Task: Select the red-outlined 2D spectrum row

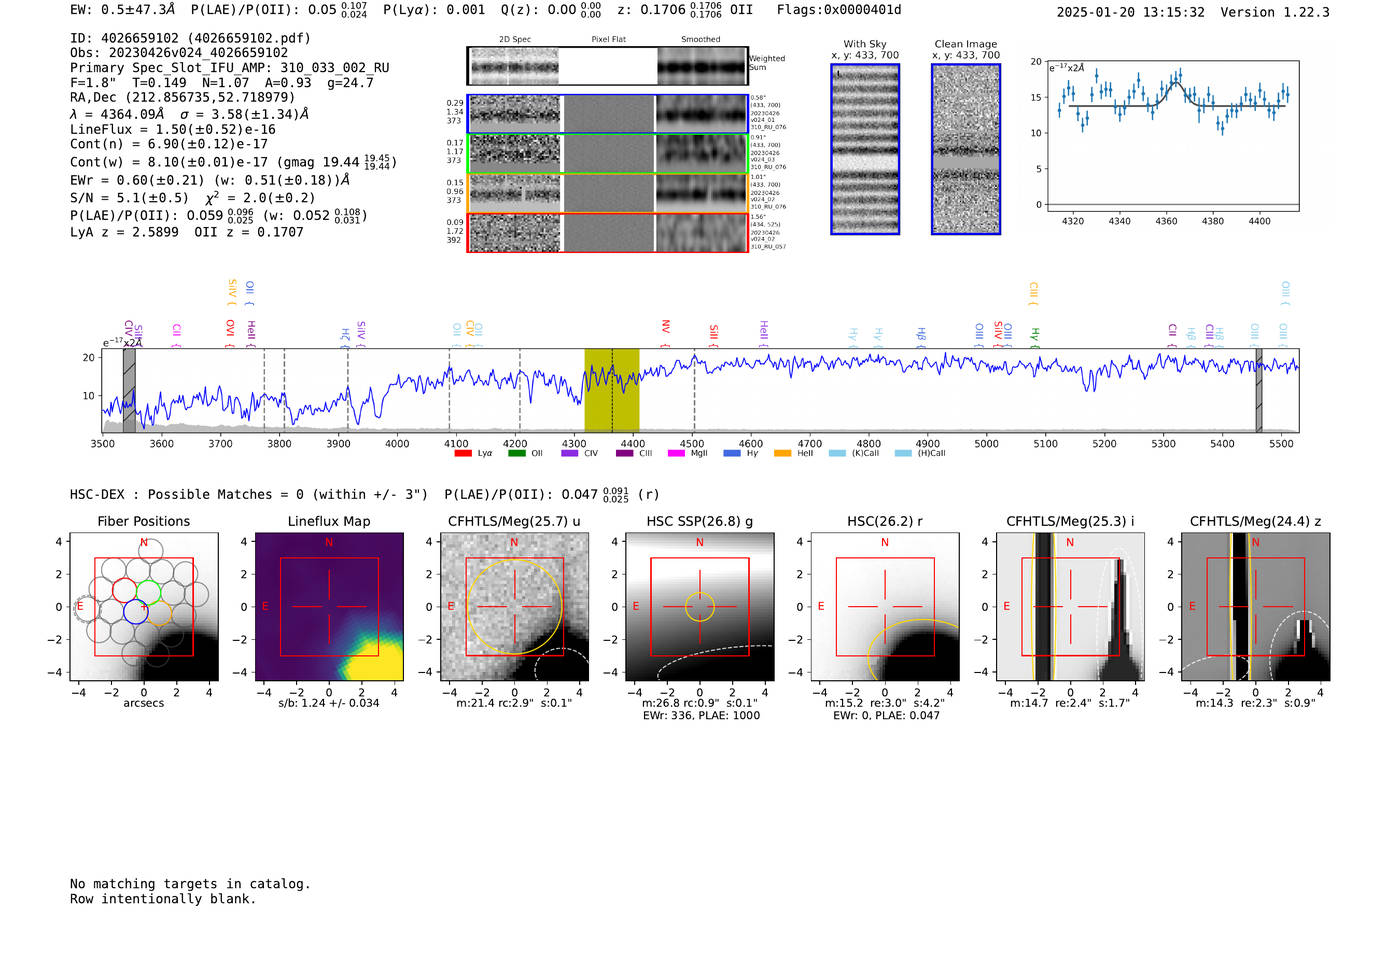Action: pos(608,232)
